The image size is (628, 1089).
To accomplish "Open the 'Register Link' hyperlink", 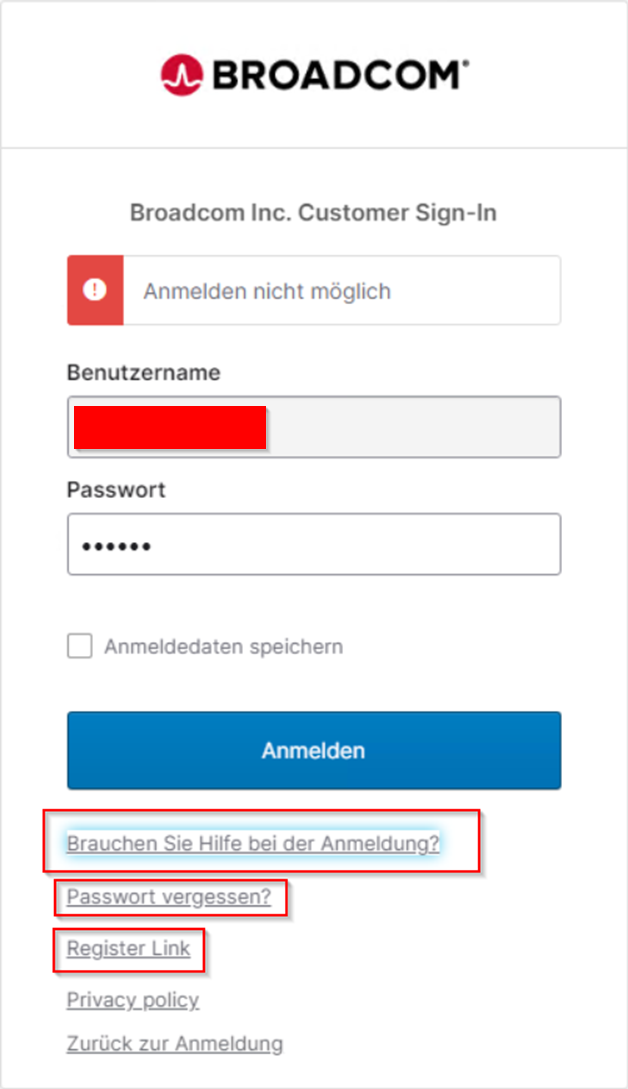I will [129, 948].
